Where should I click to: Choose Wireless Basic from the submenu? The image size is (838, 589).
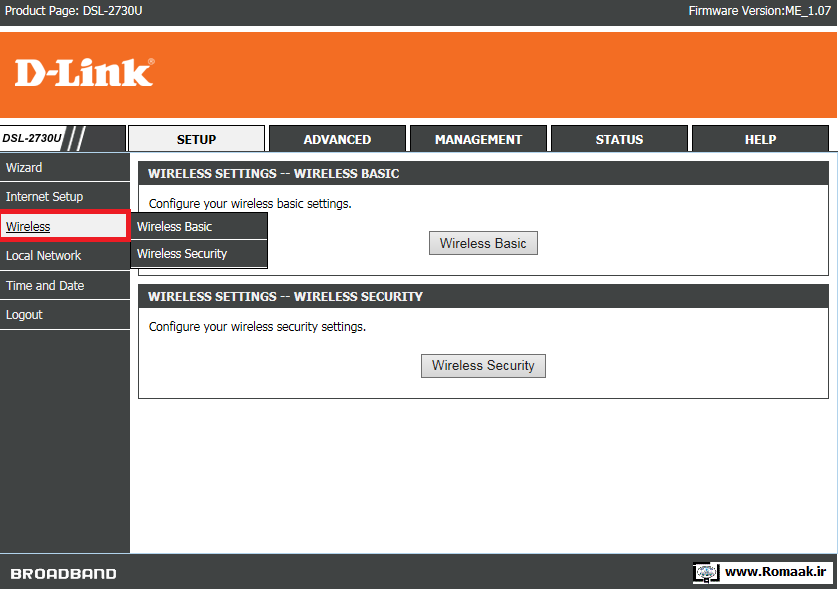pyautogui.click(x=199, y=226)
